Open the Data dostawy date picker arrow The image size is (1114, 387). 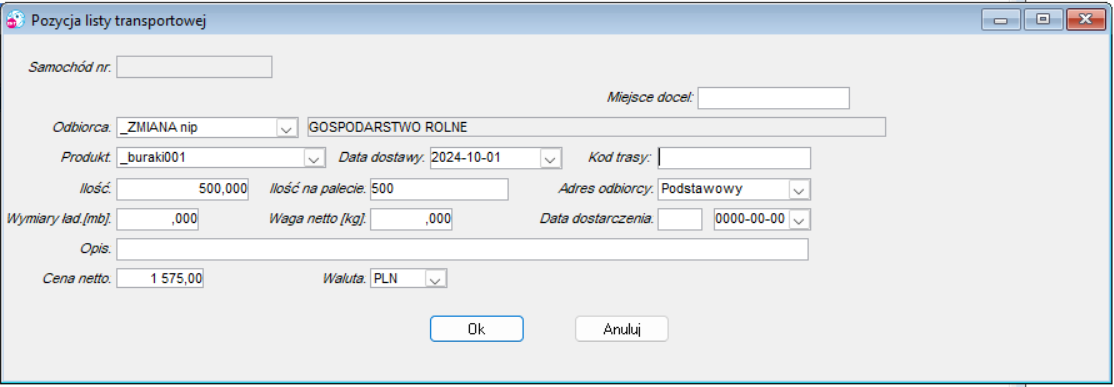[550, 158]
